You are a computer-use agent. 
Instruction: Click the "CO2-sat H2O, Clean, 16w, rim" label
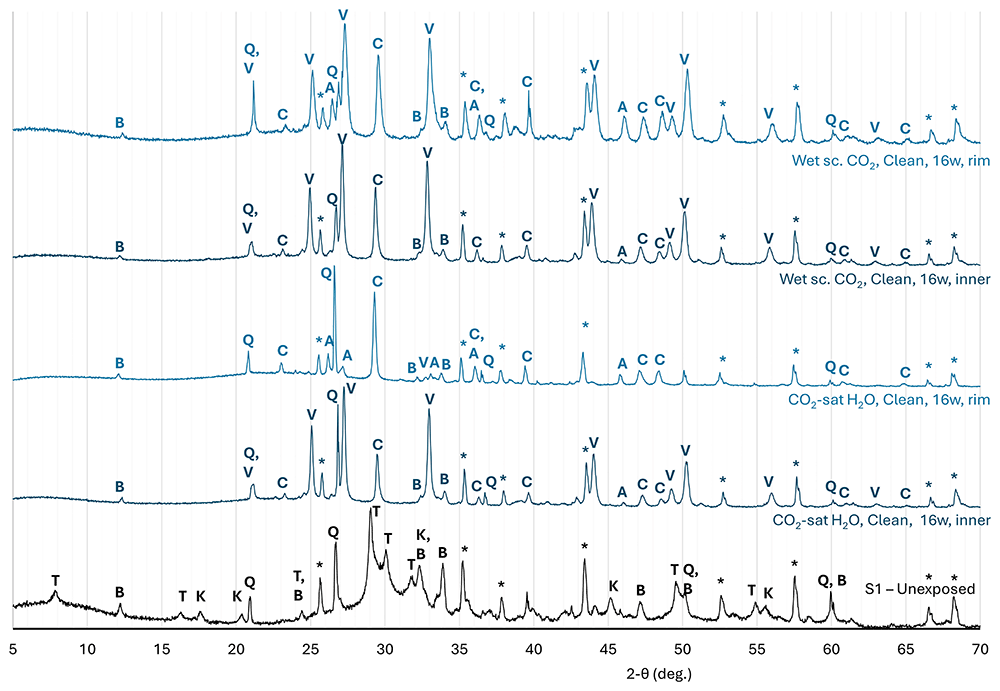click(x=889, y=400)
